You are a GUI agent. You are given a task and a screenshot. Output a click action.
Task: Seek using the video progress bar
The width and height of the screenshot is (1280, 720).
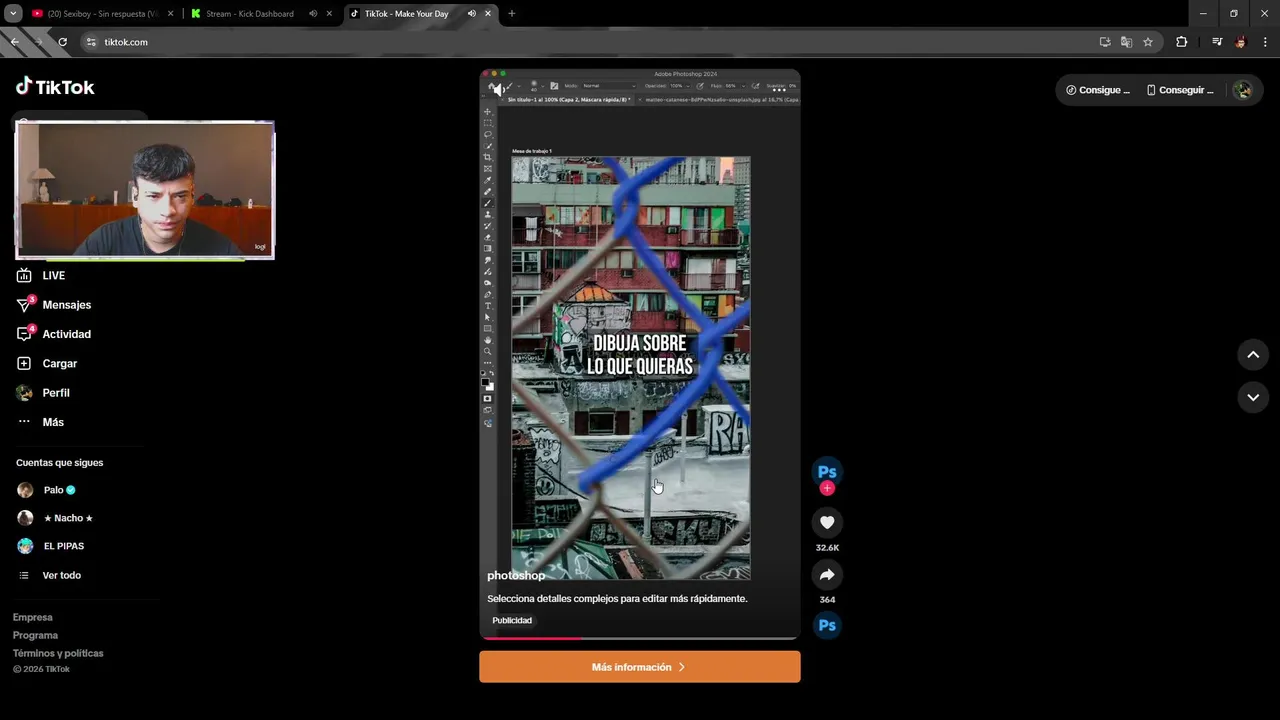pos(640,637)
